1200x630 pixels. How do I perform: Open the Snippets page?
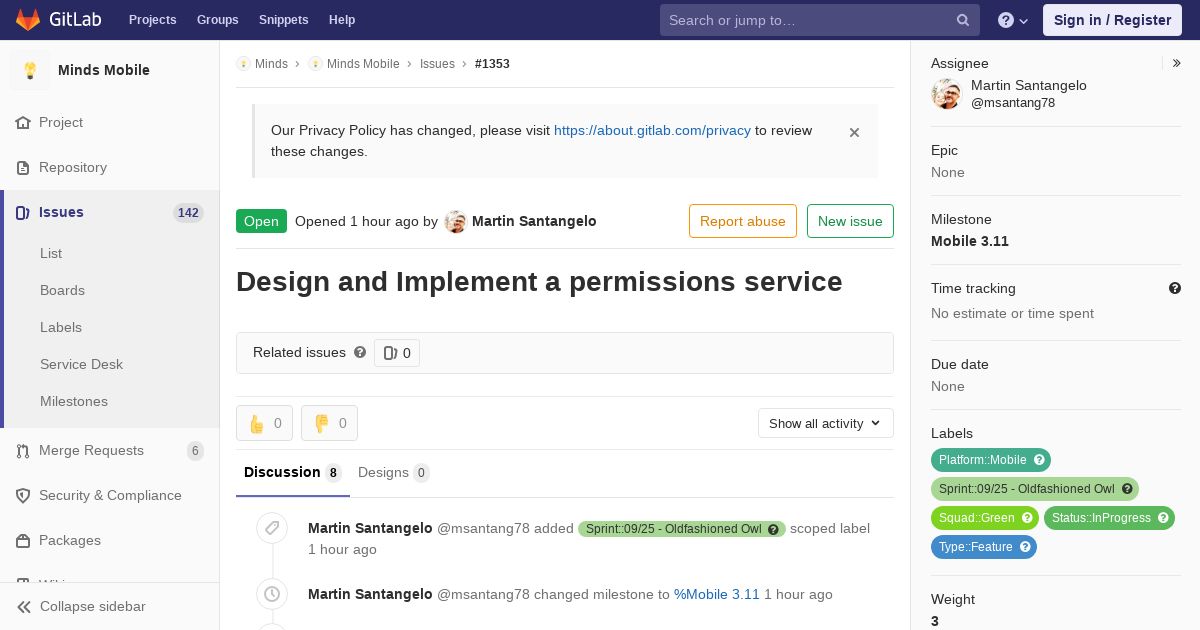point(284,20)
